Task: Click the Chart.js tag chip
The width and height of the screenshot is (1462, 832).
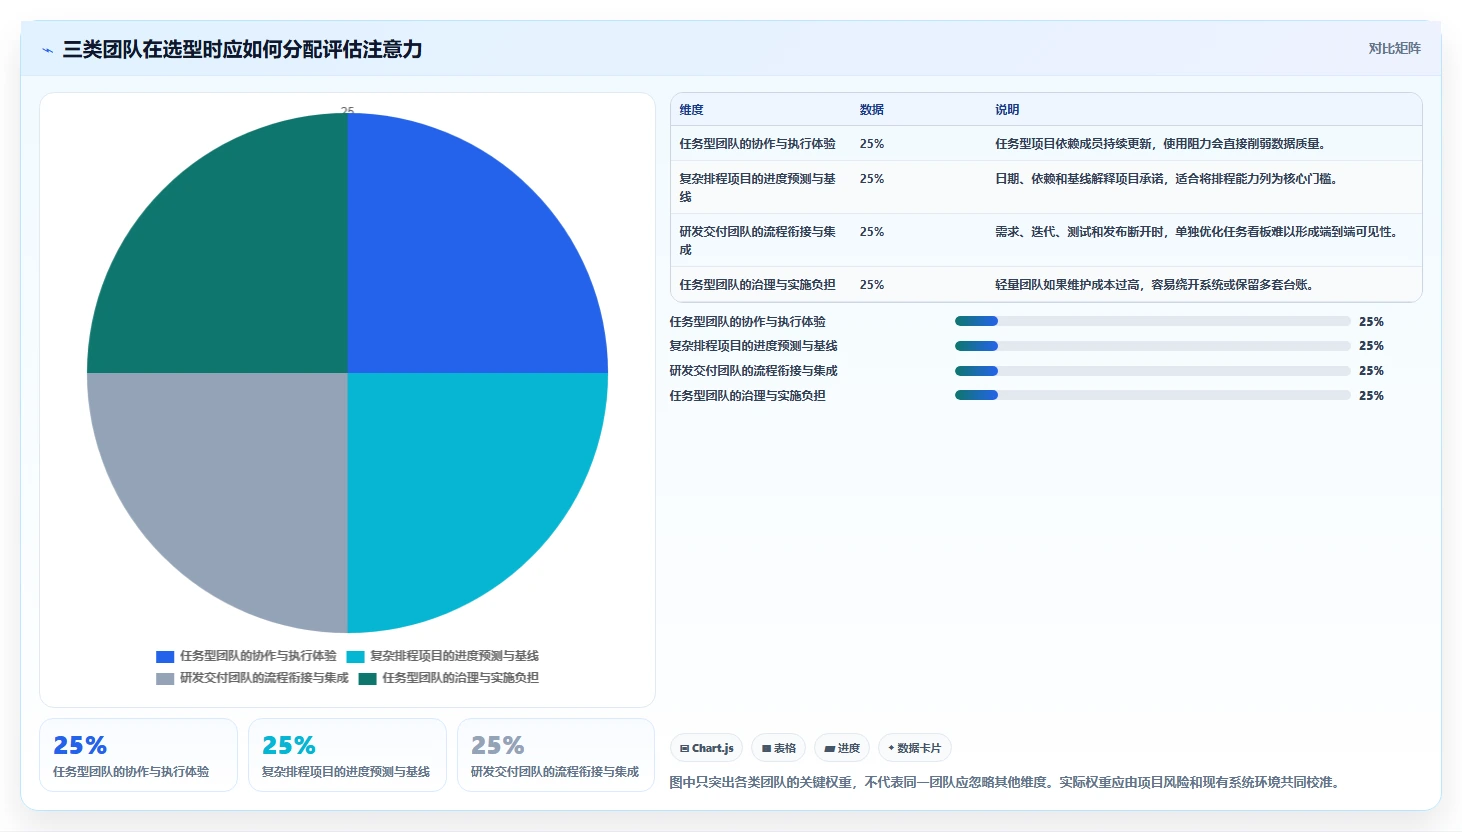Action: click(706, 748)
